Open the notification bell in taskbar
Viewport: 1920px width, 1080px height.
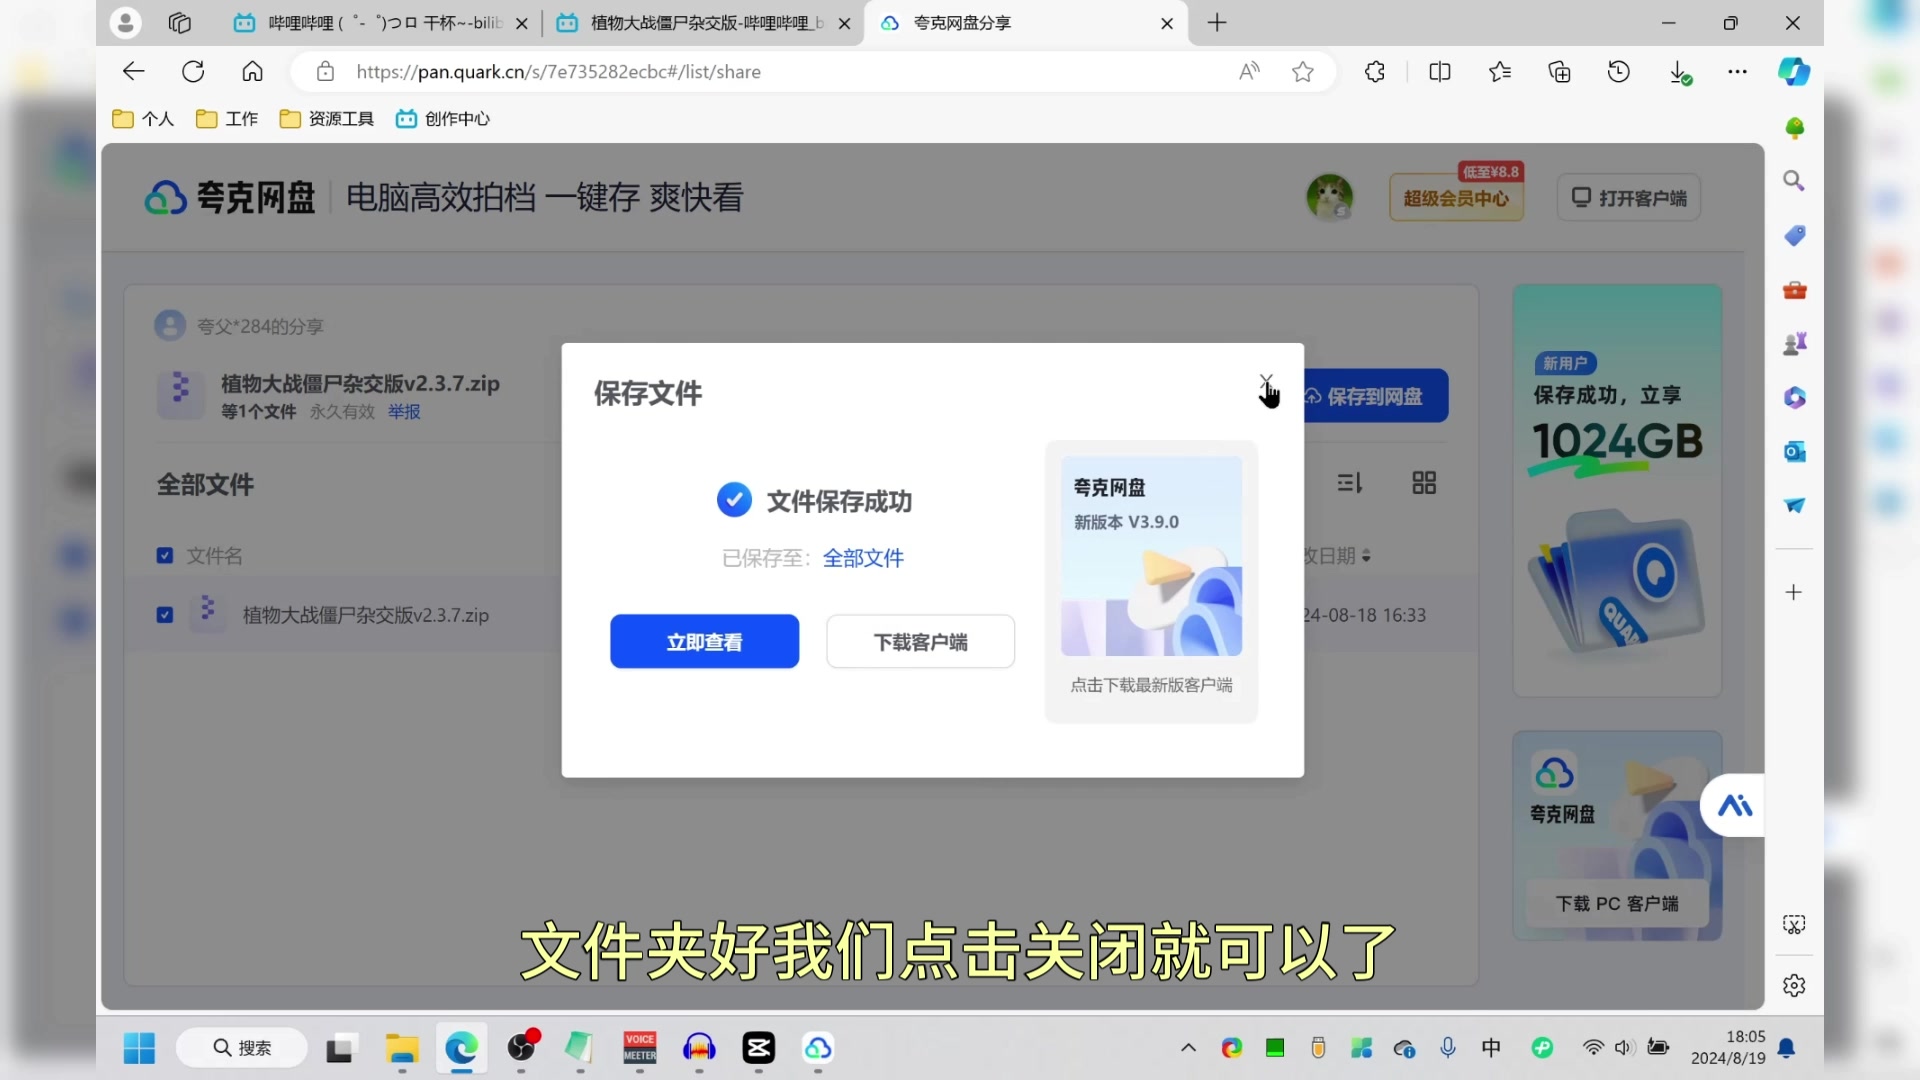[x=1787, y=1048]
